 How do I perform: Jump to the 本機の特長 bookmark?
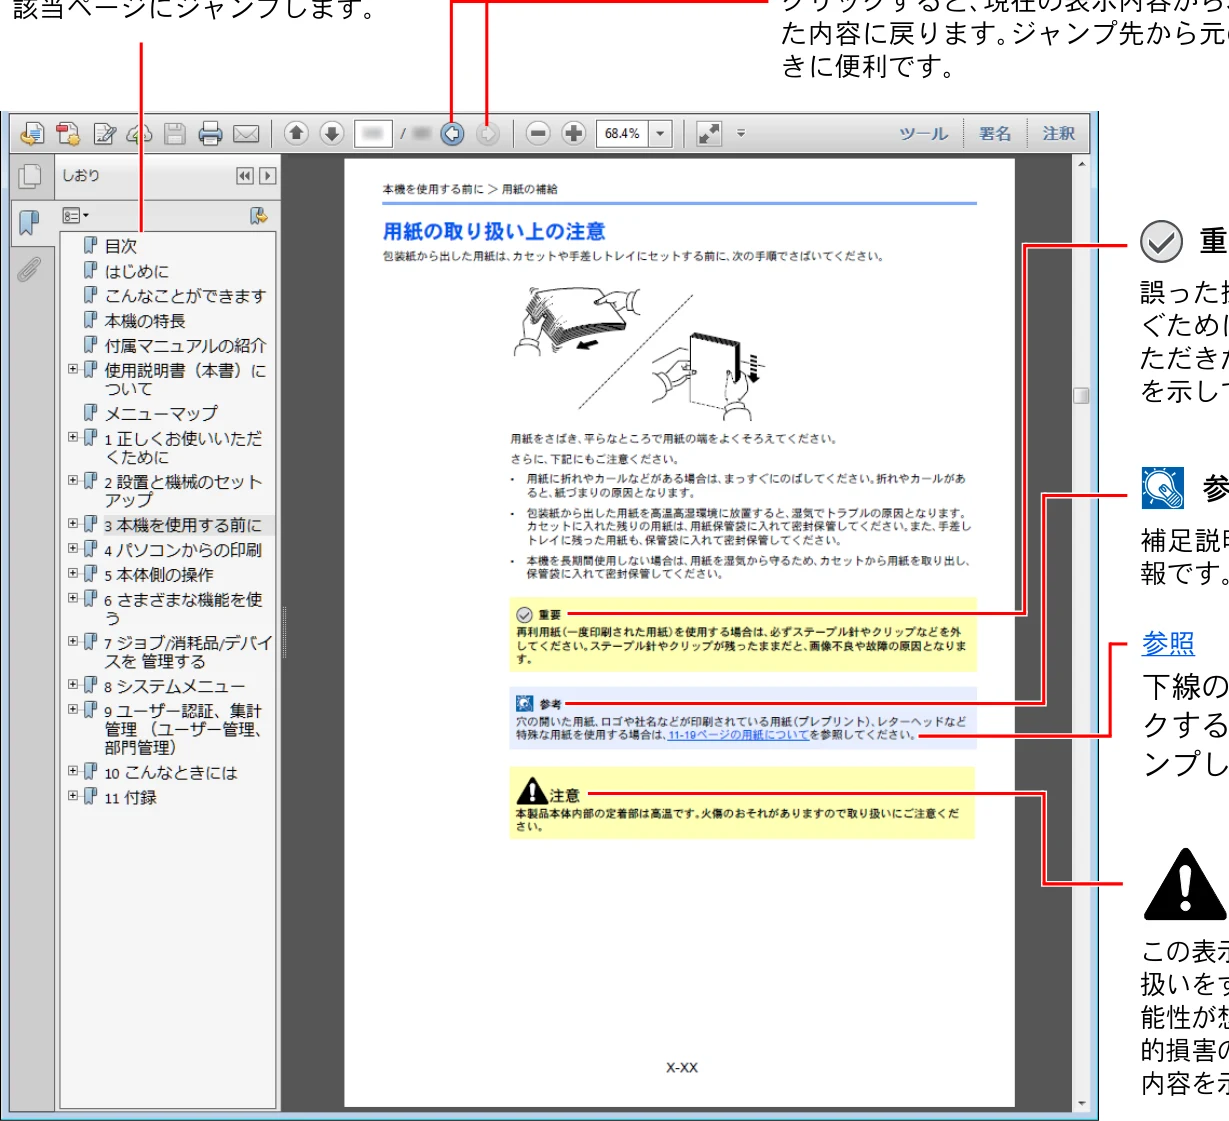tap(145, 321)
